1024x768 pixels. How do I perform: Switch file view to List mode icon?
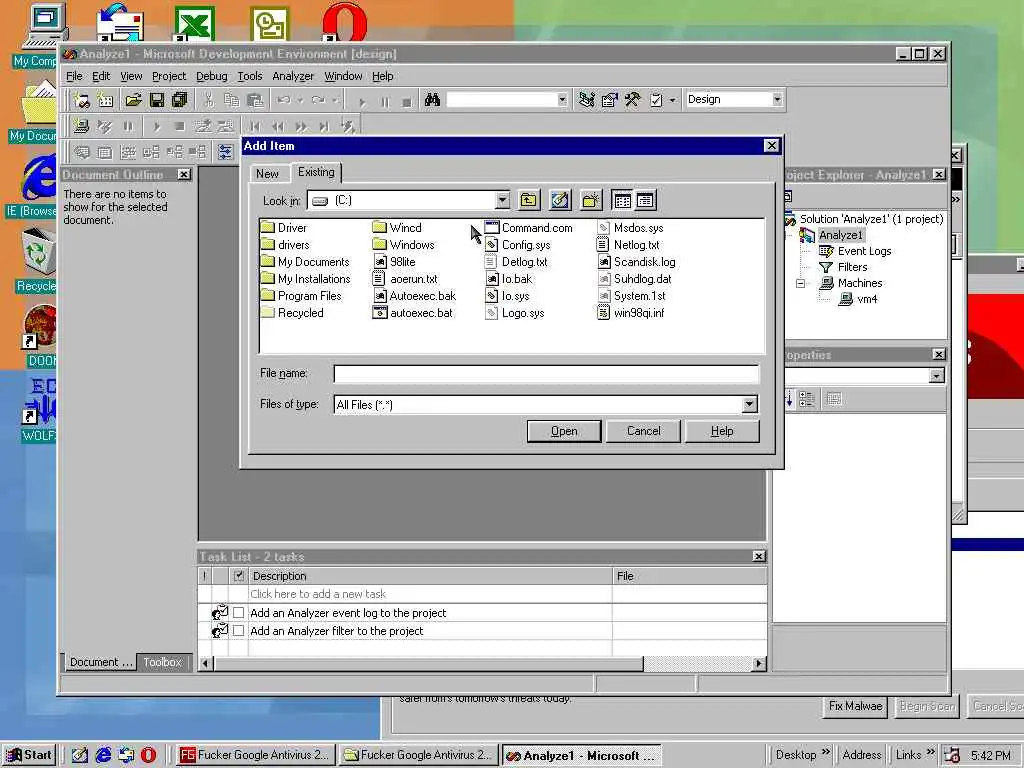622,200
